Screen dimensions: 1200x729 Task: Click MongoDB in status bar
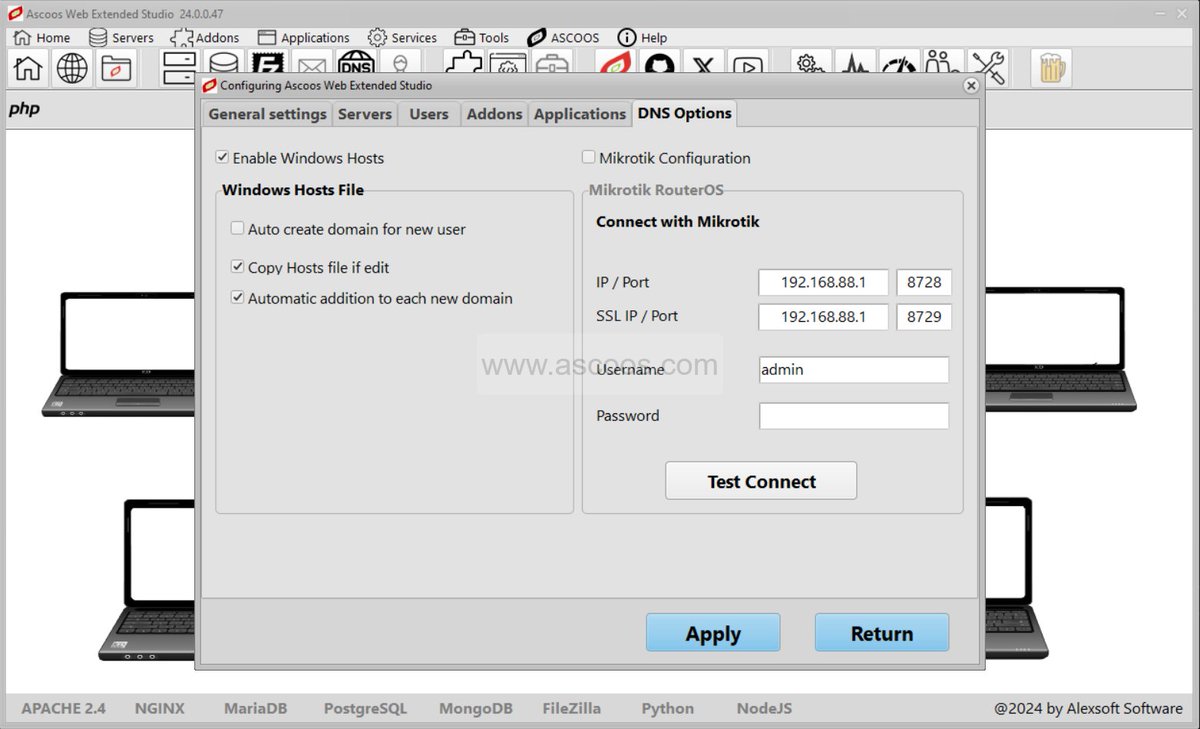tap(476, 708)
